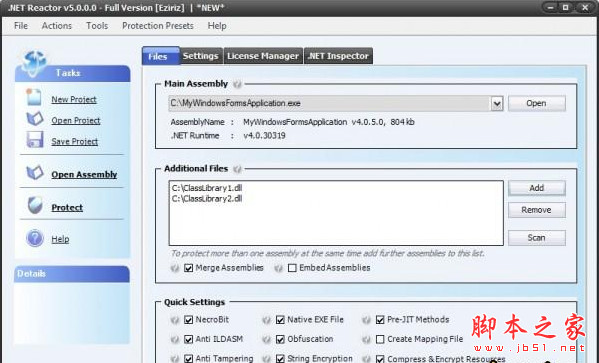Expand the Main Assembly path dropdown arrow
599x363 pixels.
[x=497, y=104]
